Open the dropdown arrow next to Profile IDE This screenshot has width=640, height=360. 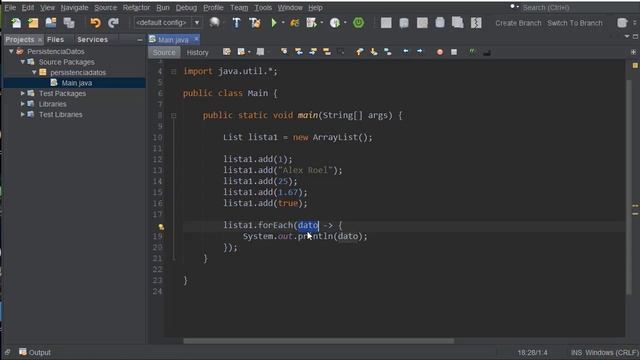pos(345,23)
